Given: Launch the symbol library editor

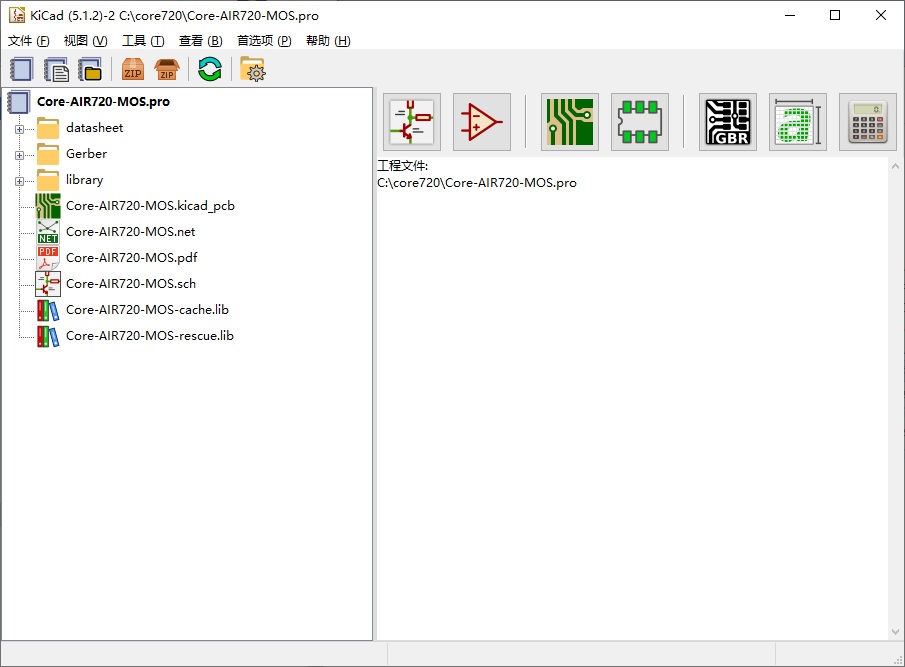Looking at the screenshot, I should coord(482,122).
